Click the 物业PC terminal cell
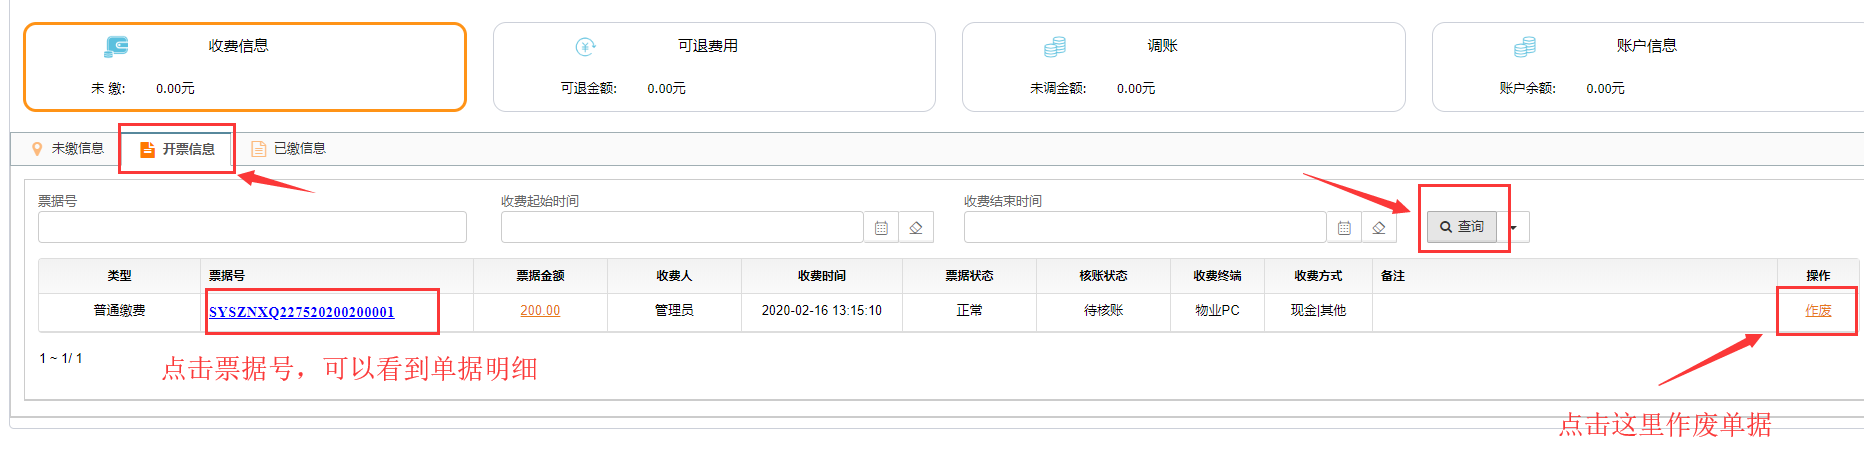The width and height of the screenshot is (1864, 475). coord(1217,311)
